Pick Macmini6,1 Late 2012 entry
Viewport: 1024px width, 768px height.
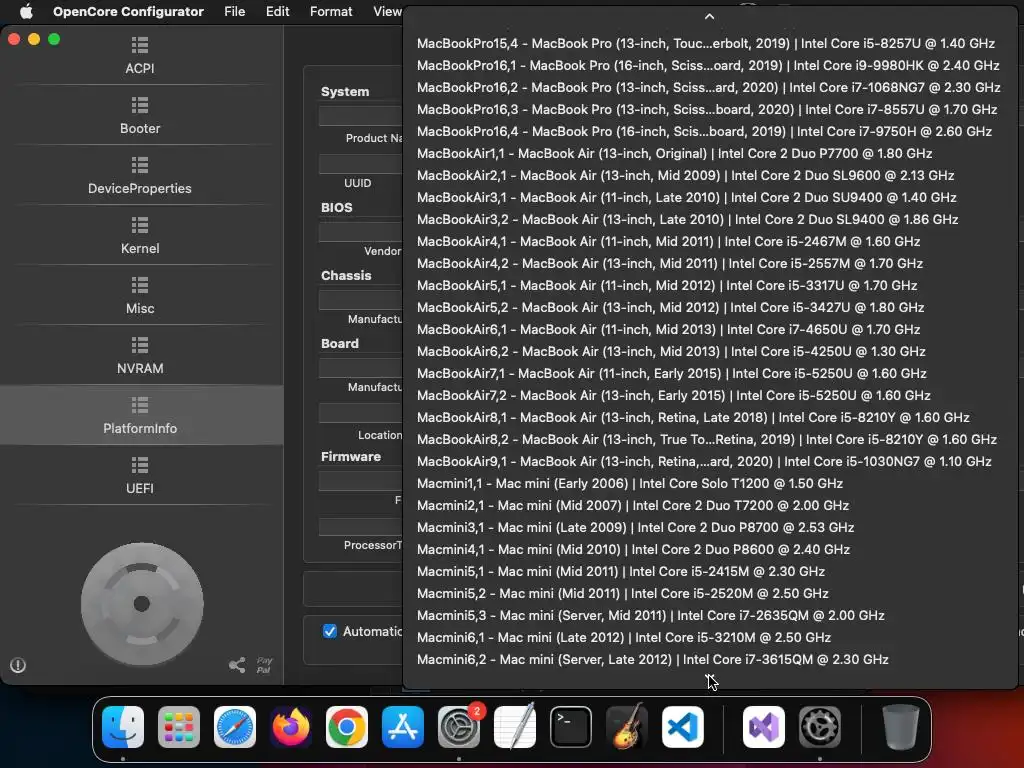710,637
